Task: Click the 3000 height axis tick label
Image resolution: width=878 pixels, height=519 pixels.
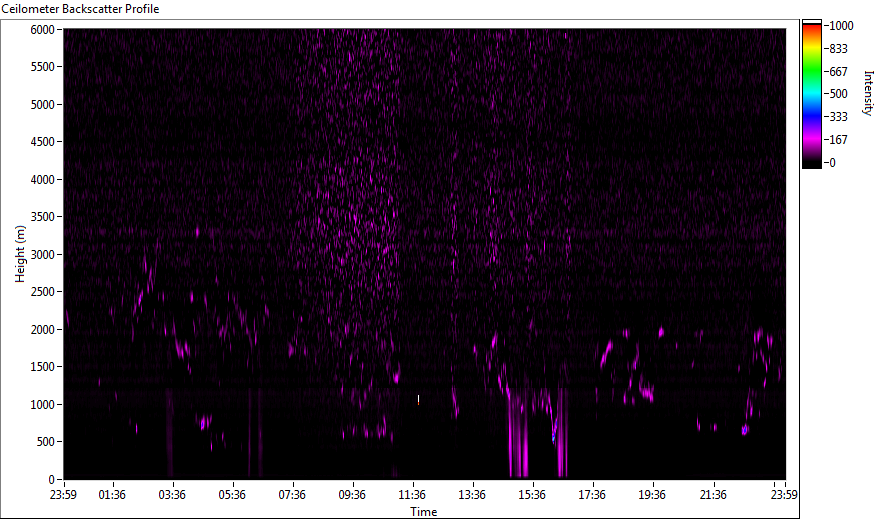Action: 43,255
